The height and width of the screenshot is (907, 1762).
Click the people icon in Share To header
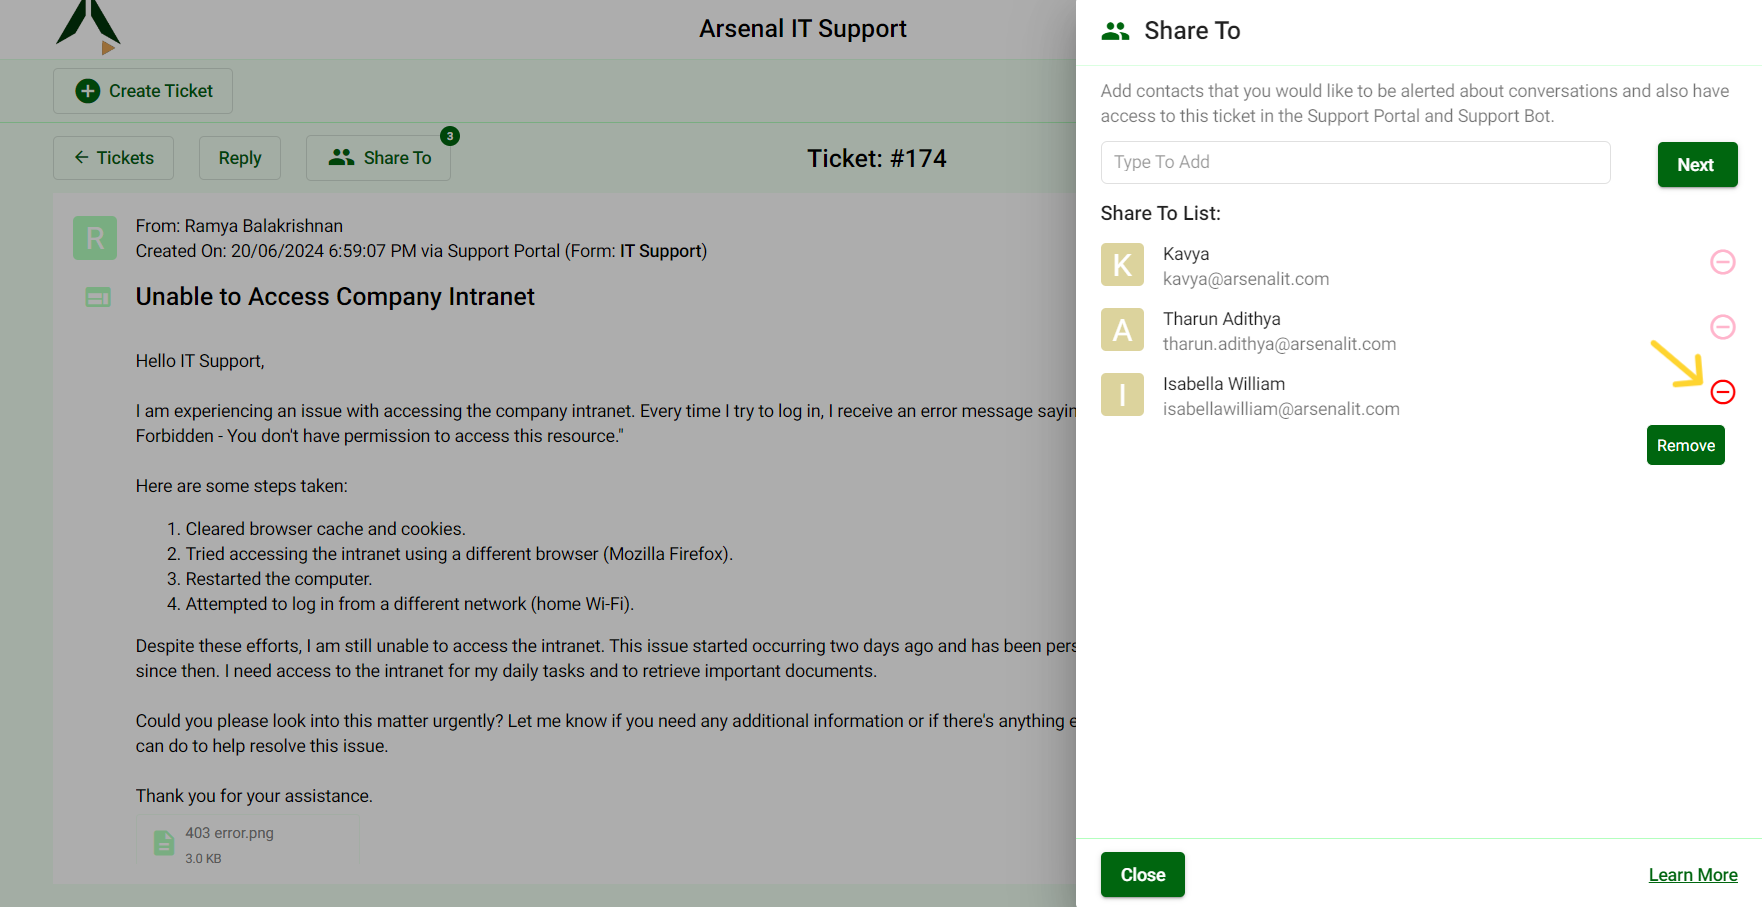(1115, 31)
